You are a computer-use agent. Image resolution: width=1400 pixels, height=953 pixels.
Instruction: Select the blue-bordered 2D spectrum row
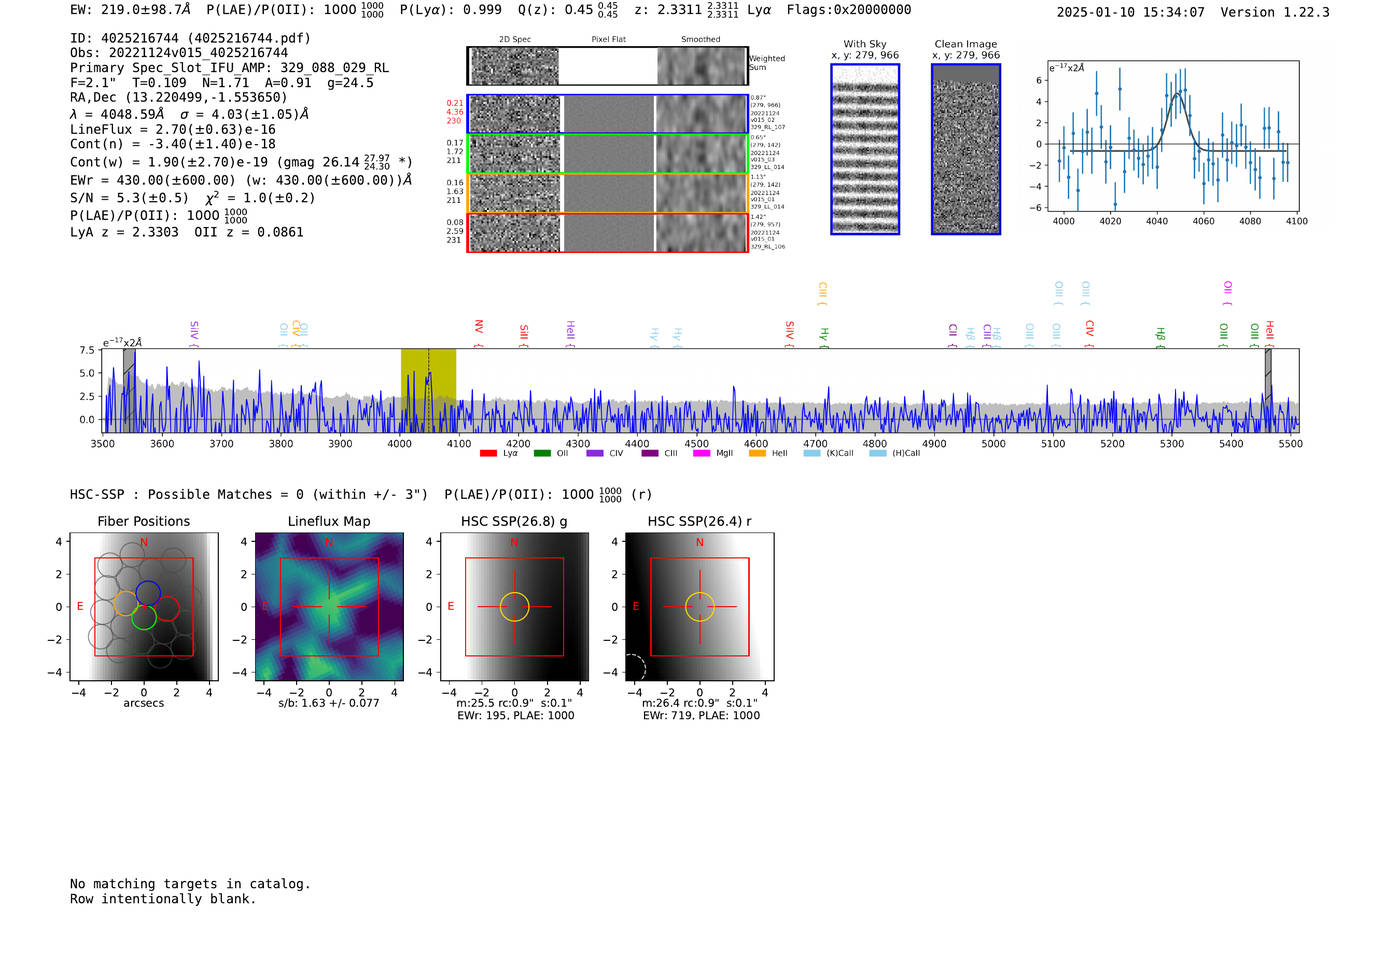pos(607,114)
